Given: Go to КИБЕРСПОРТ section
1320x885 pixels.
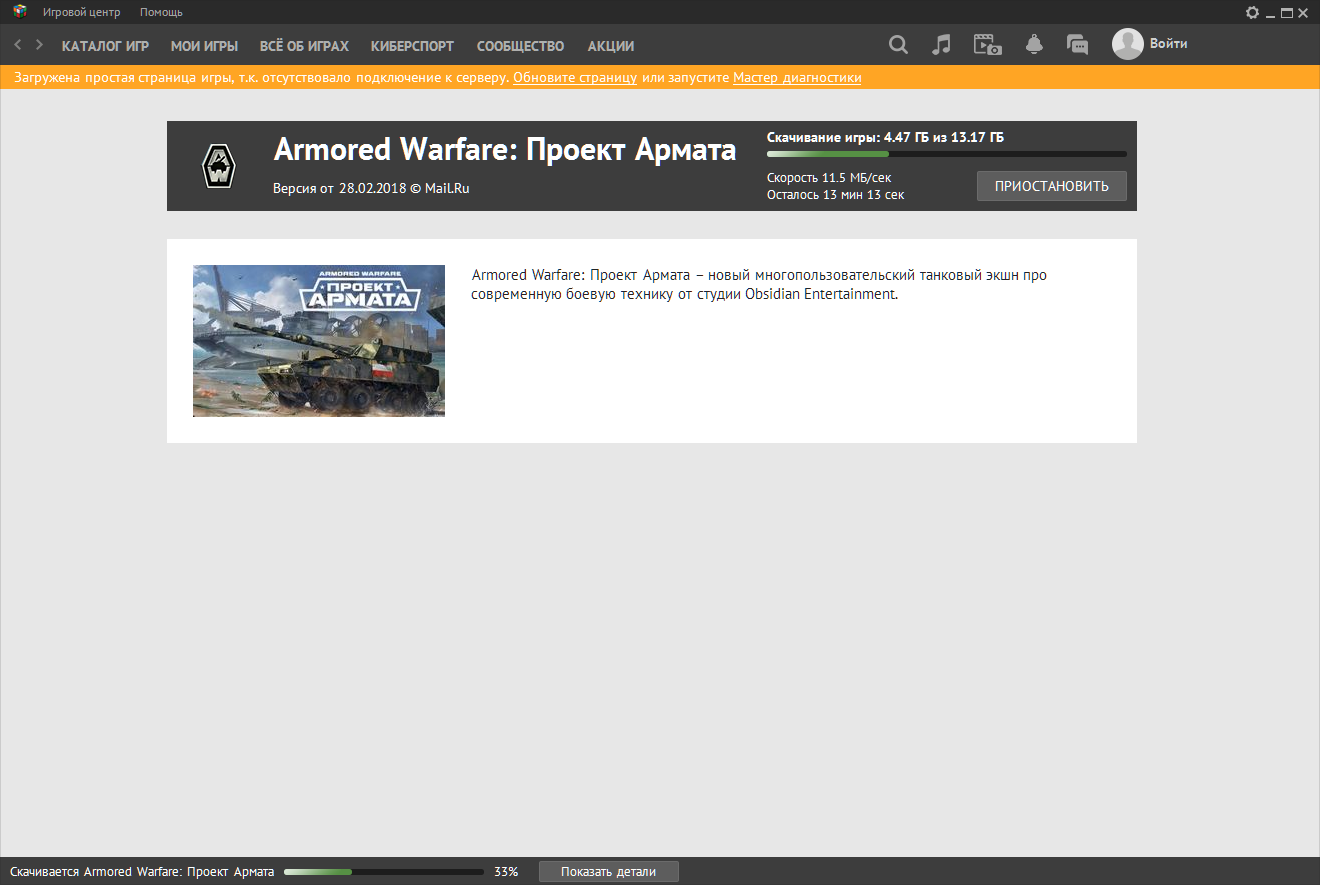Looking at the screenshot, I should (412, 46).
